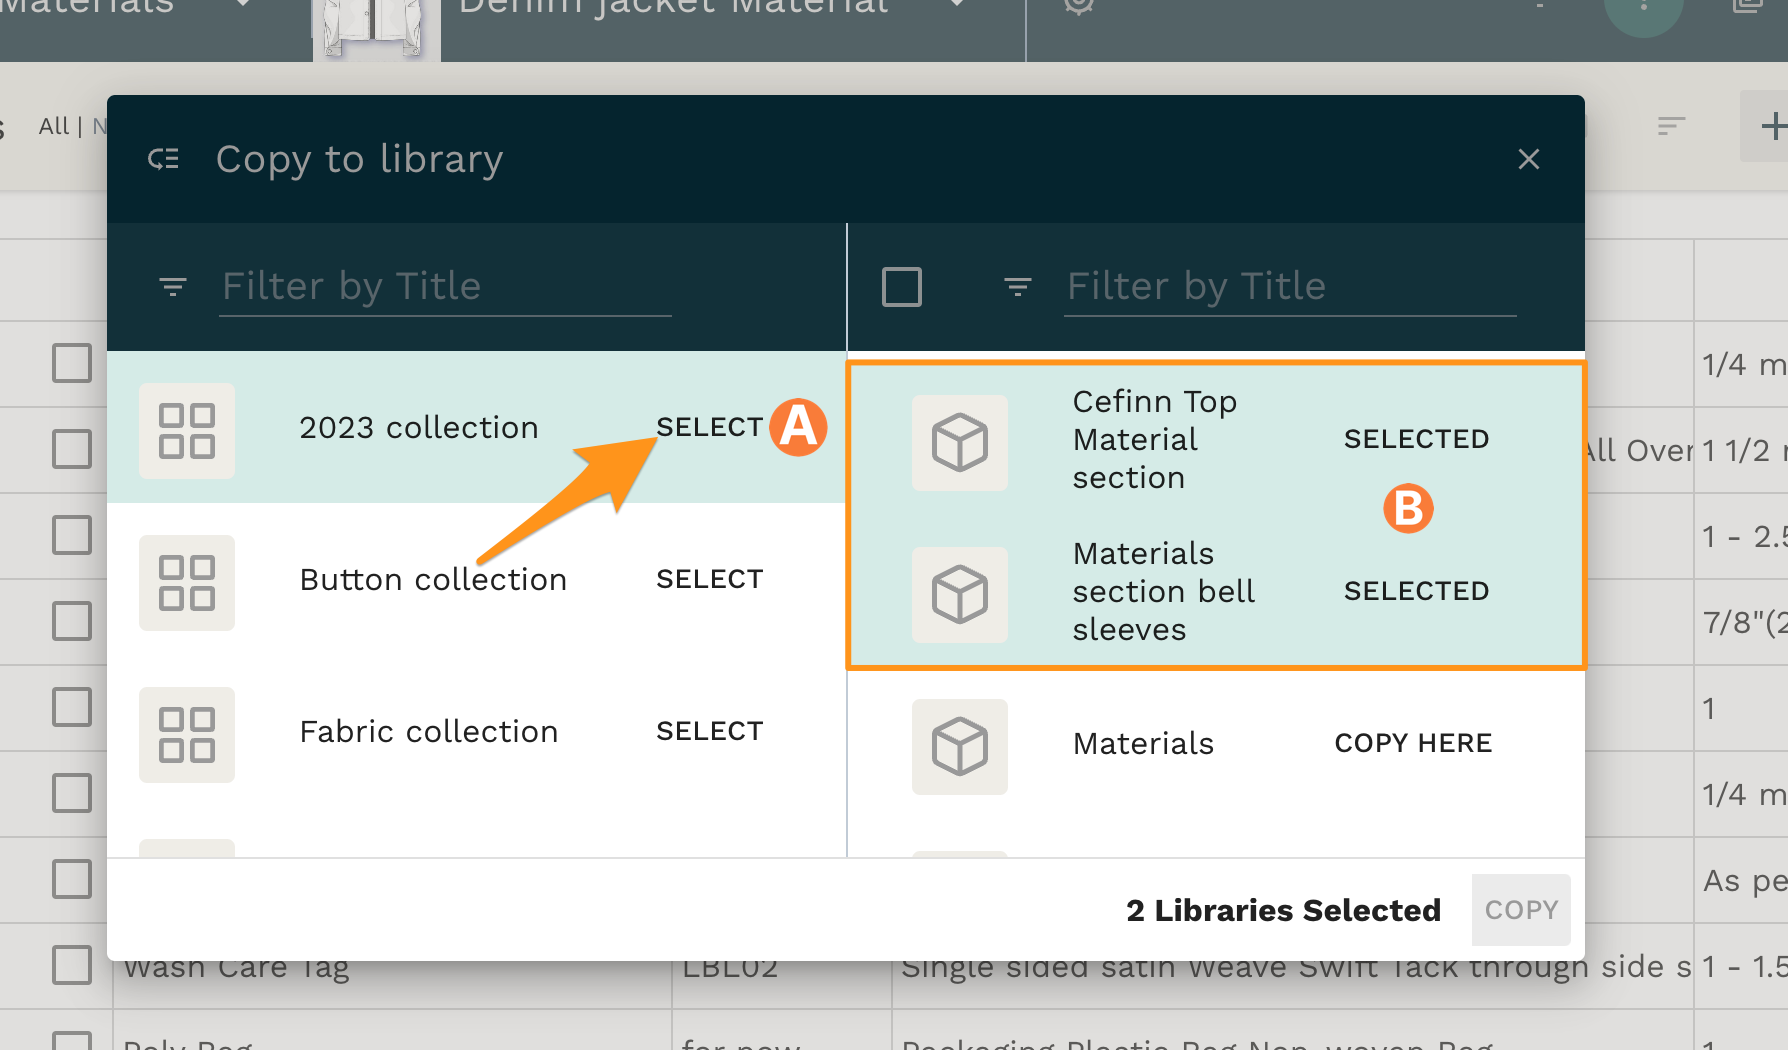This screenshot has width=1788, height=1050.
Task: Check the first row checkbox in background table
Action: pos(72,363)
